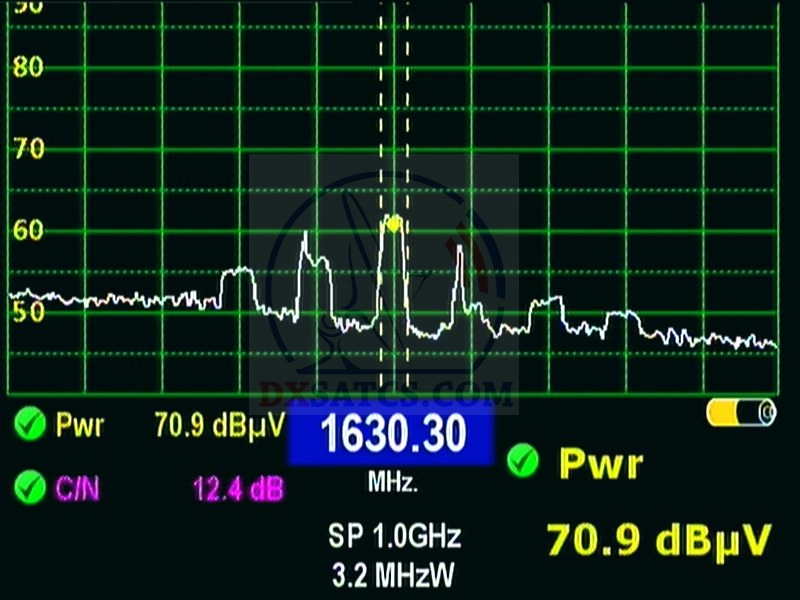This screenshot has height=600, width=800.
Task: Select the SP 1.0GHz span setting
Action: pyautogui.click(x=394, y=536)
